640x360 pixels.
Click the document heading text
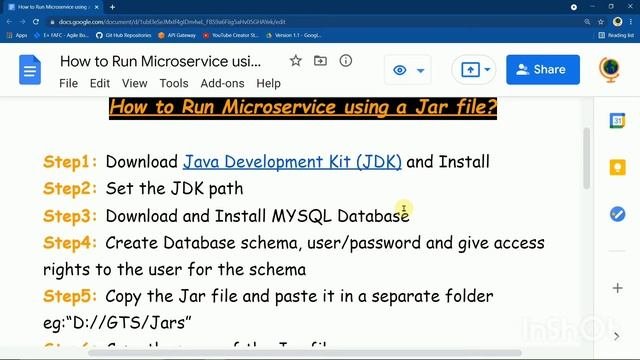[303, 107]
